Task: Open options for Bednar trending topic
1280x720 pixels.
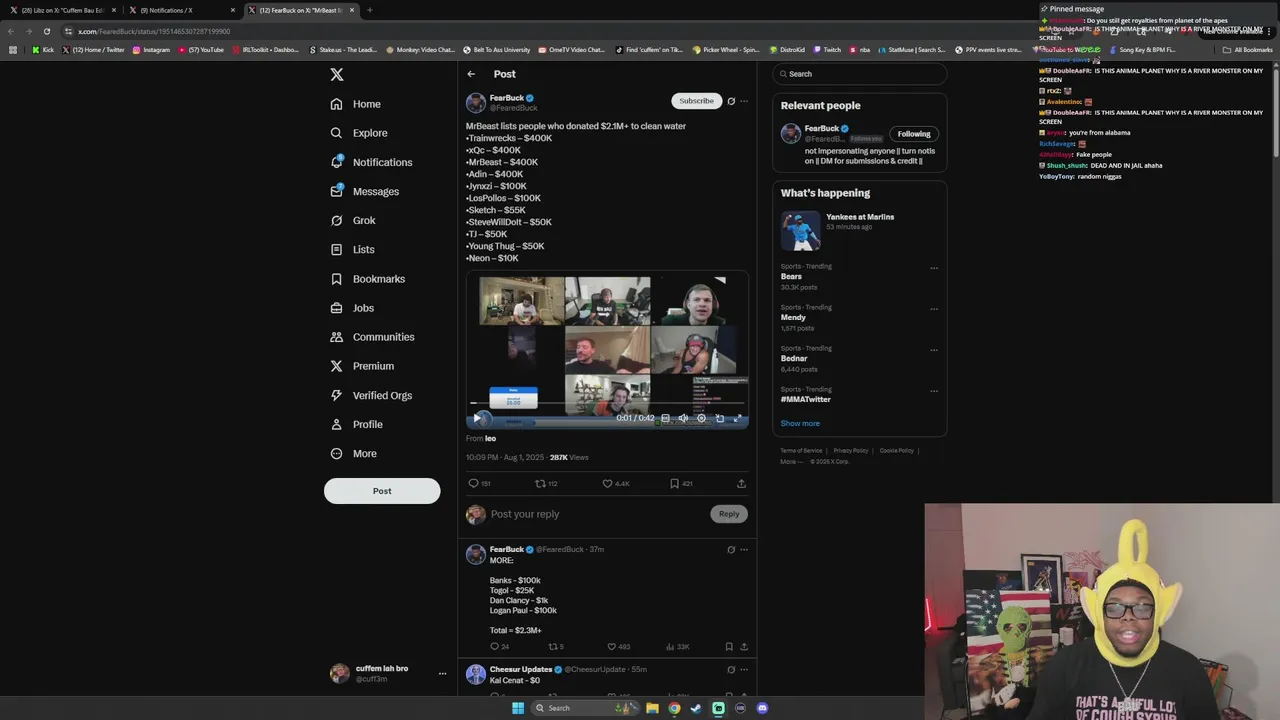Action: click(x=934, y=350)
